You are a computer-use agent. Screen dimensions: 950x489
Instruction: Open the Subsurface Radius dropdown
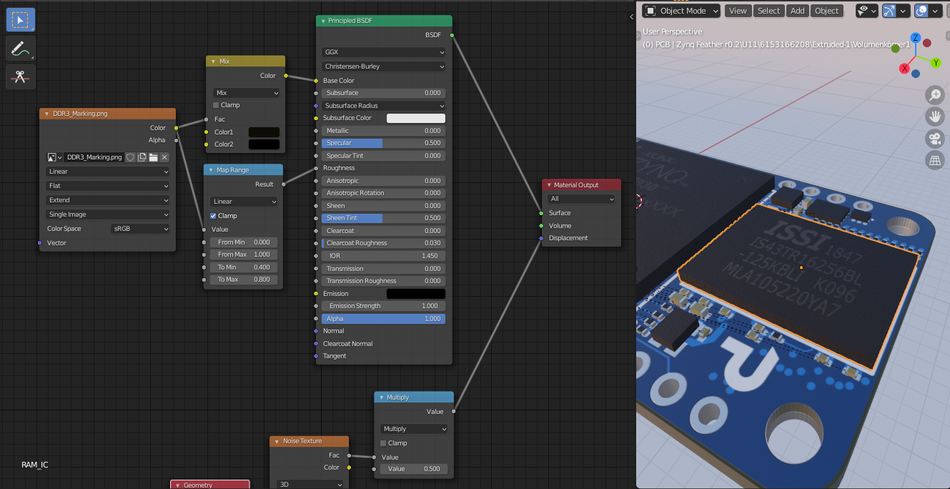(x=384, y=105)
